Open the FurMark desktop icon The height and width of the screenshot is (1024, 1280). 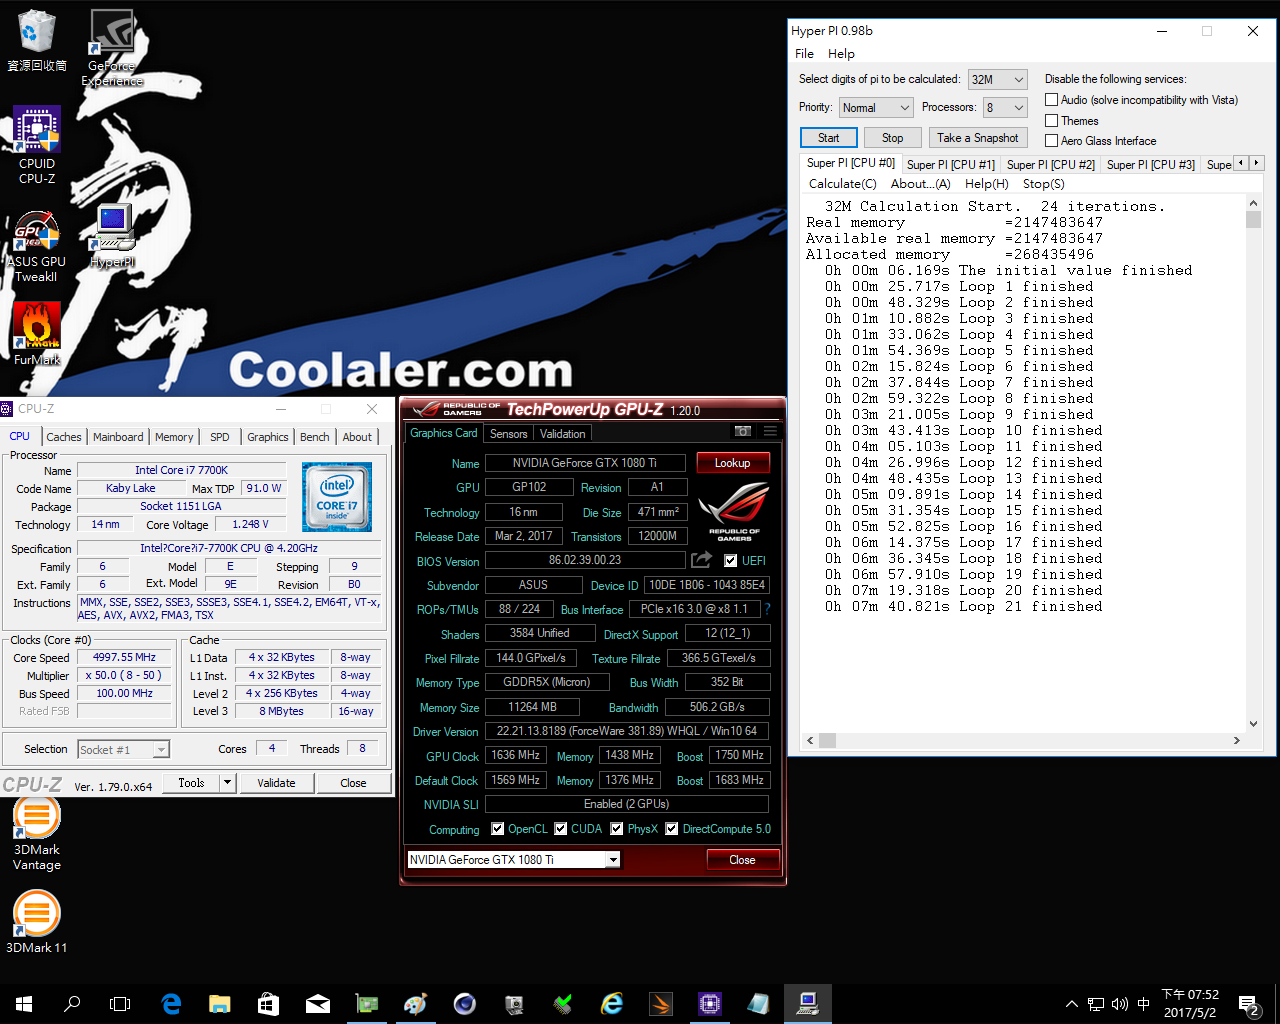[x=37, y=334]
